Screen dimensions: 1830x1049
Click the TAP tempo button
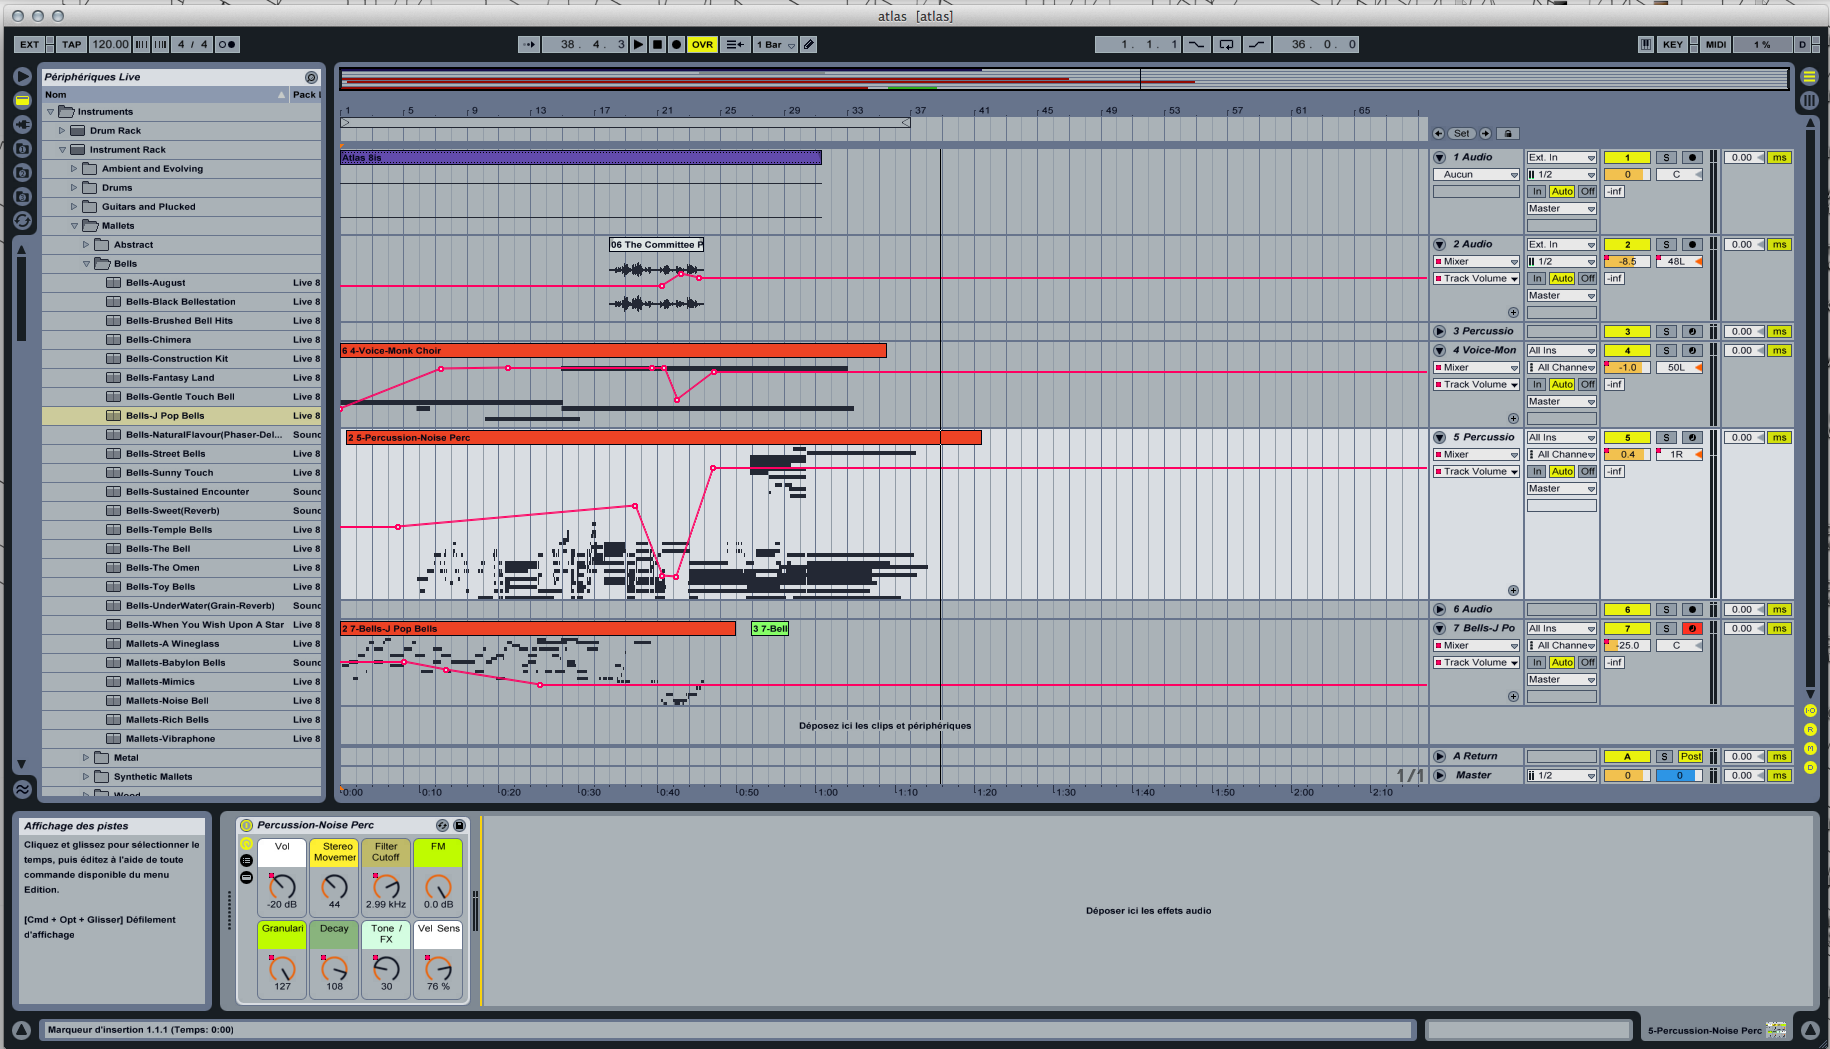pos(71,44)
